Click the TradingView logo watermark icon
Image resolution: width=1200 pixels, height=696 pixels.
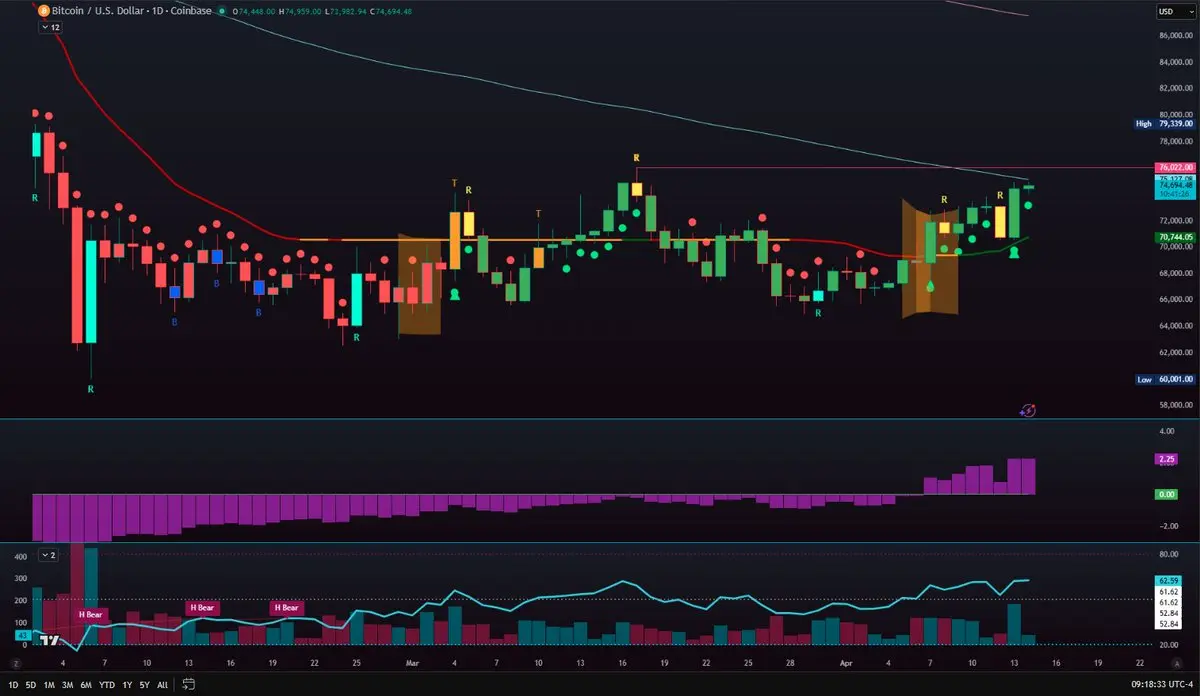coord(47,638)
